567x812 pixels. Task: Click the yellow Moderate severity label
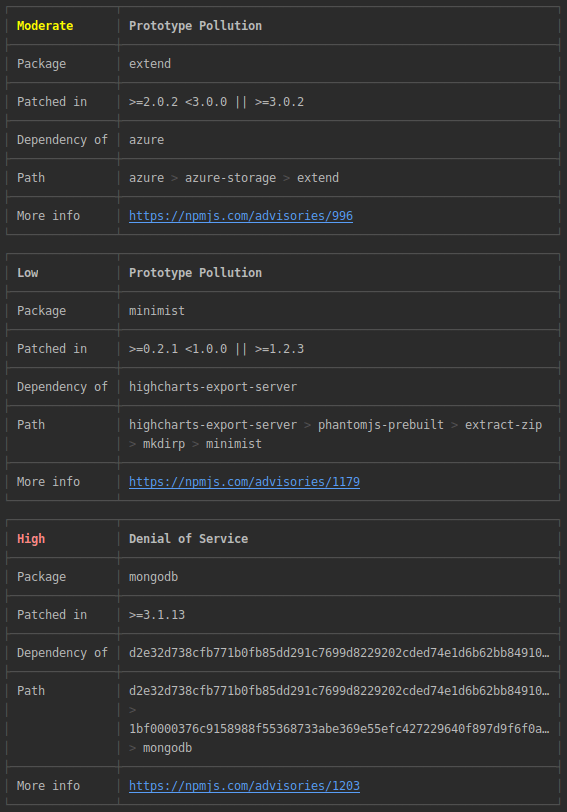coord(45,26)
